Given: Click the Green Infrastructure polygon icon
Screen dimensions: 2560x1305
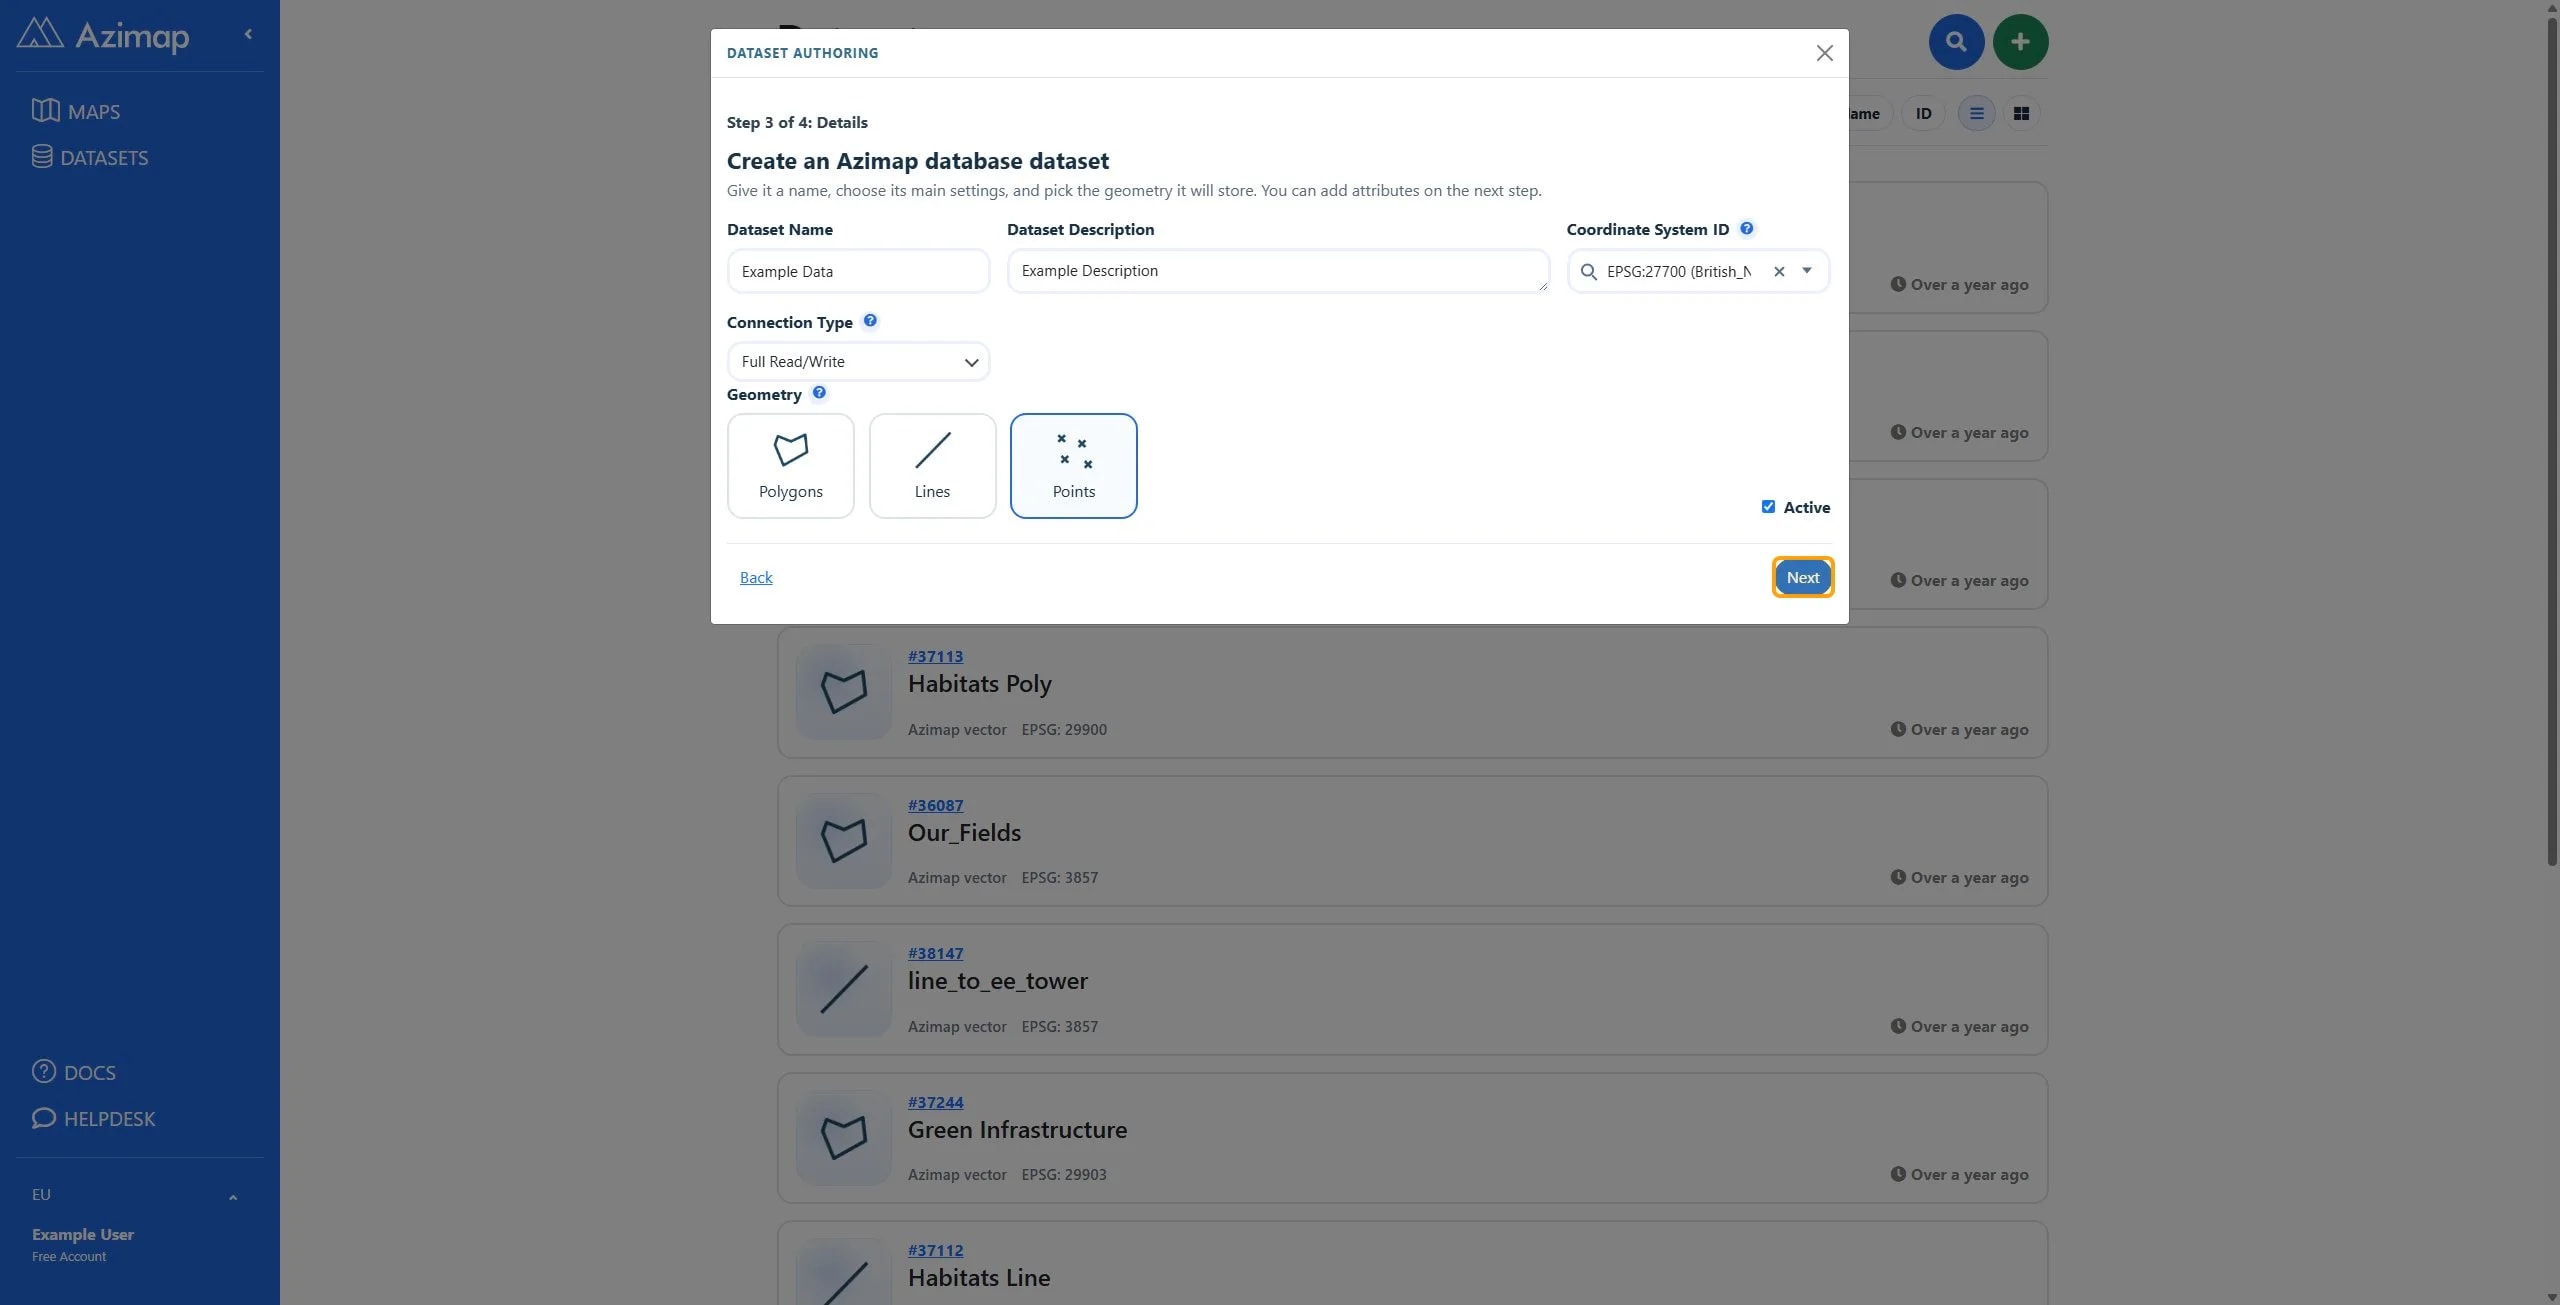Looking at the screenshot, I should pyautogui.click(x=843, y=1137).
